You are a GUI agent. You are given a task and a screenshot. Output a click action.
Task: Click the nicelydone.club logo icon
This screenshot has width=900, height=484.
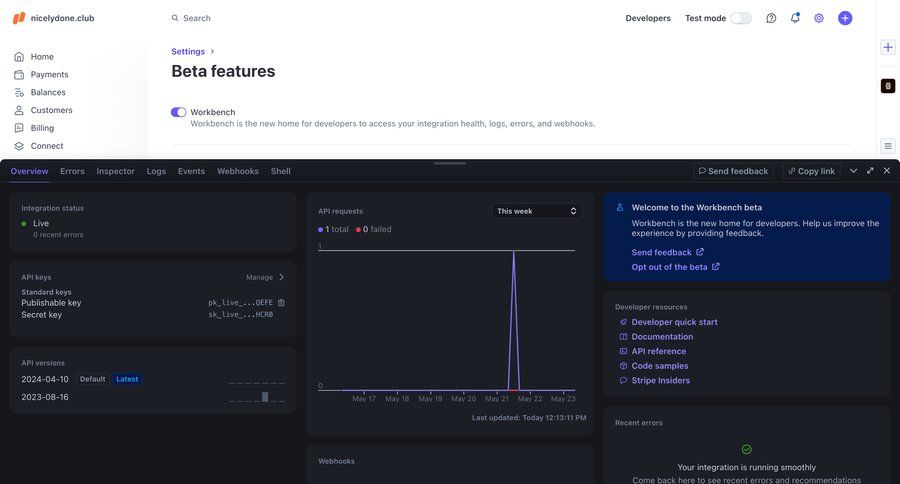19,18
